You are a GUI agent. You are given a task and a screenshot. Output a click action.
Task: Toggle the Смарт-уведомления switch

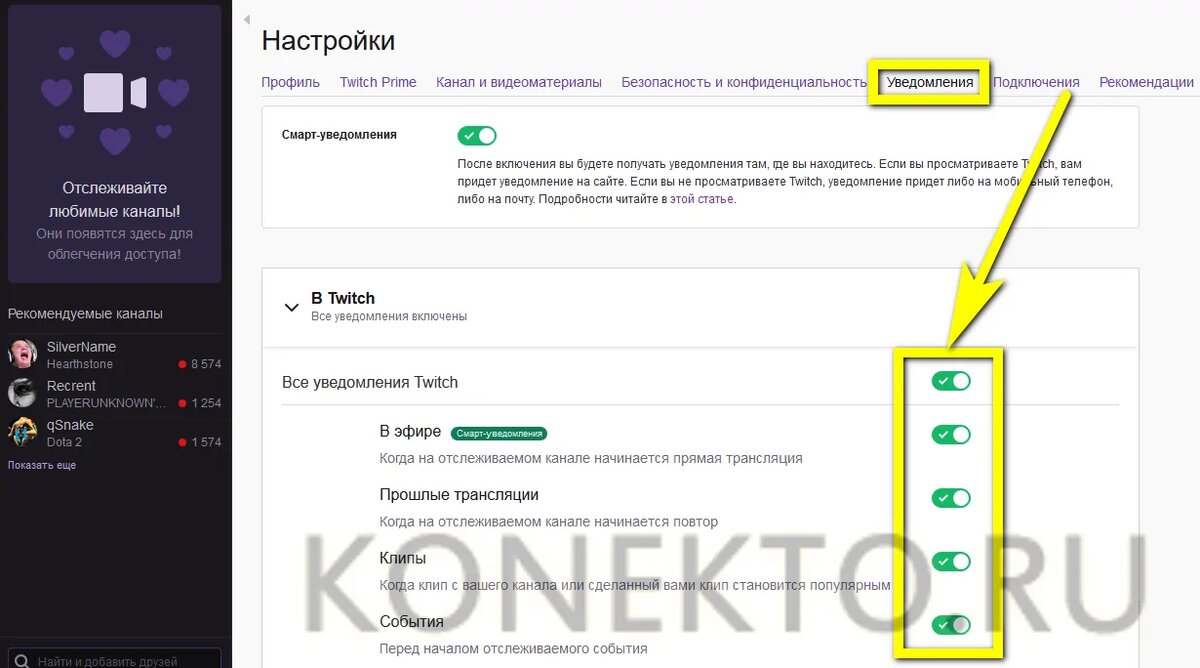(x=477, y=135)
